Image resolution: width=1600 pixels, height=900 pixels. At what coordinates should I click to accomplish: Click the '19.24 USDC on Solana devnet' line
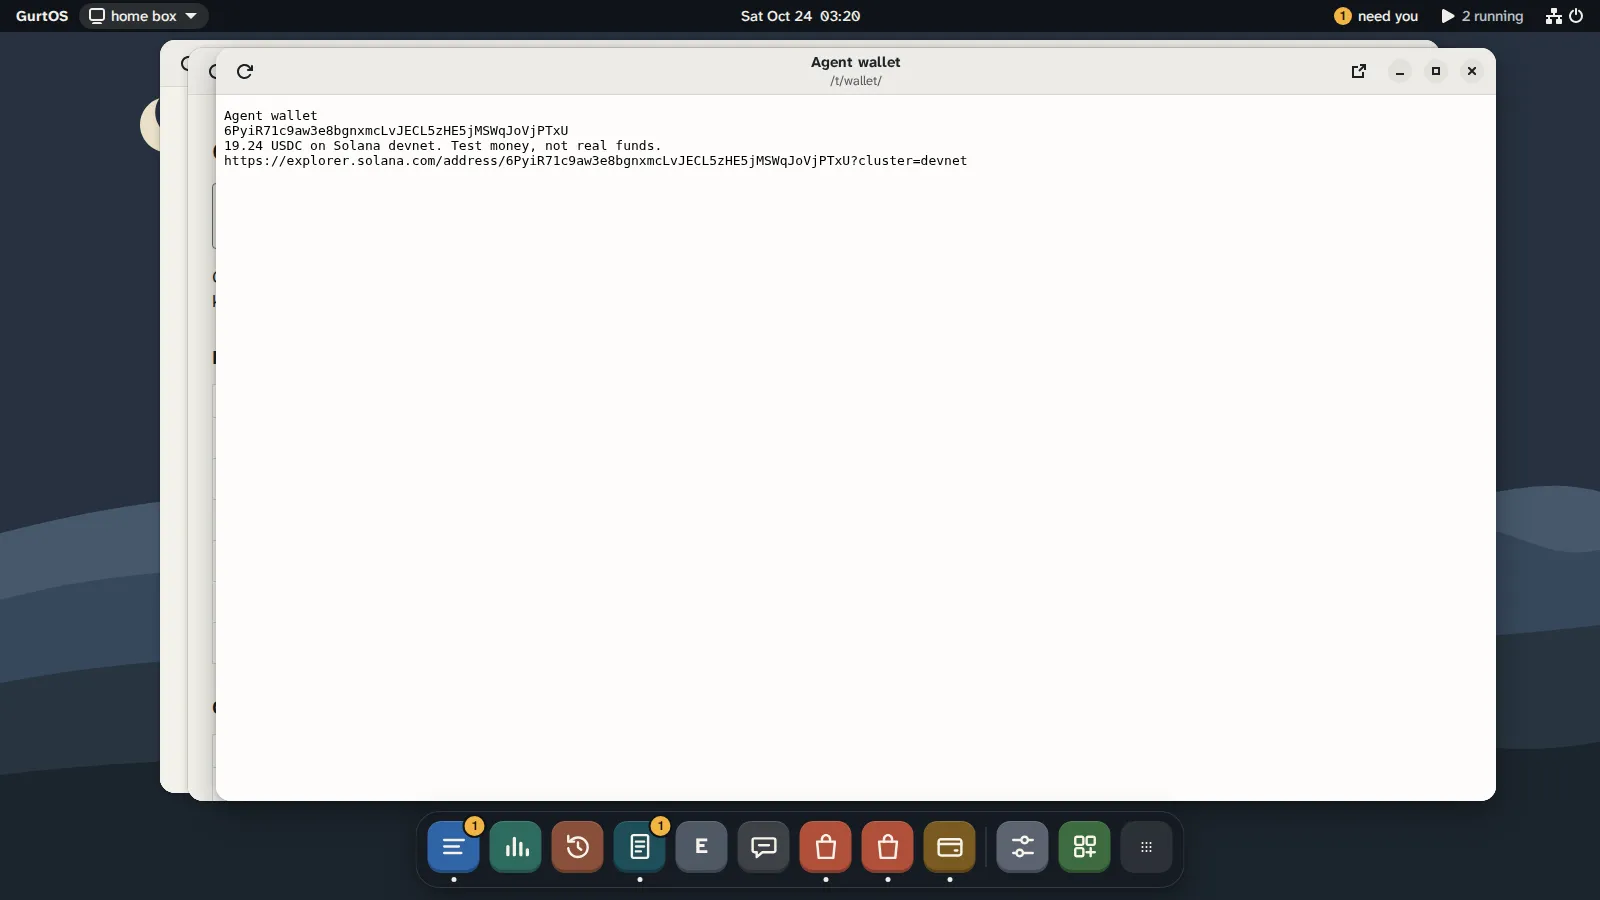(x=443, y=146)
